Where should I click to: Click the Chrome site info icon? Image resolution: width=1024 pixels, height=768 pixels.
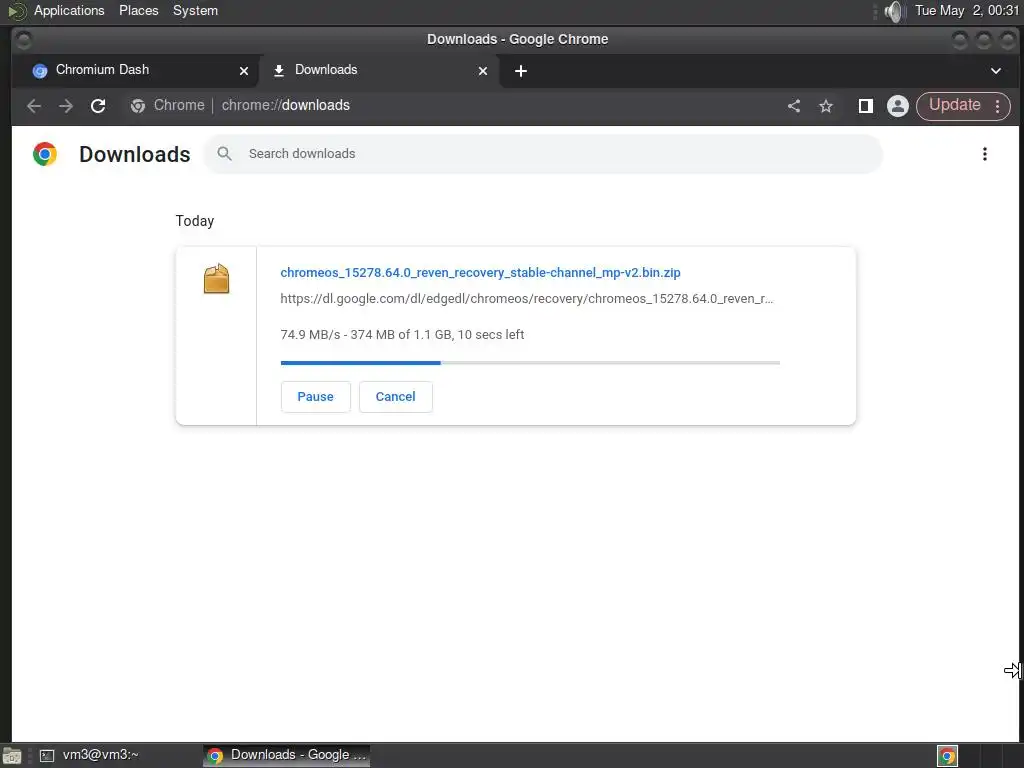click(138, 106)
